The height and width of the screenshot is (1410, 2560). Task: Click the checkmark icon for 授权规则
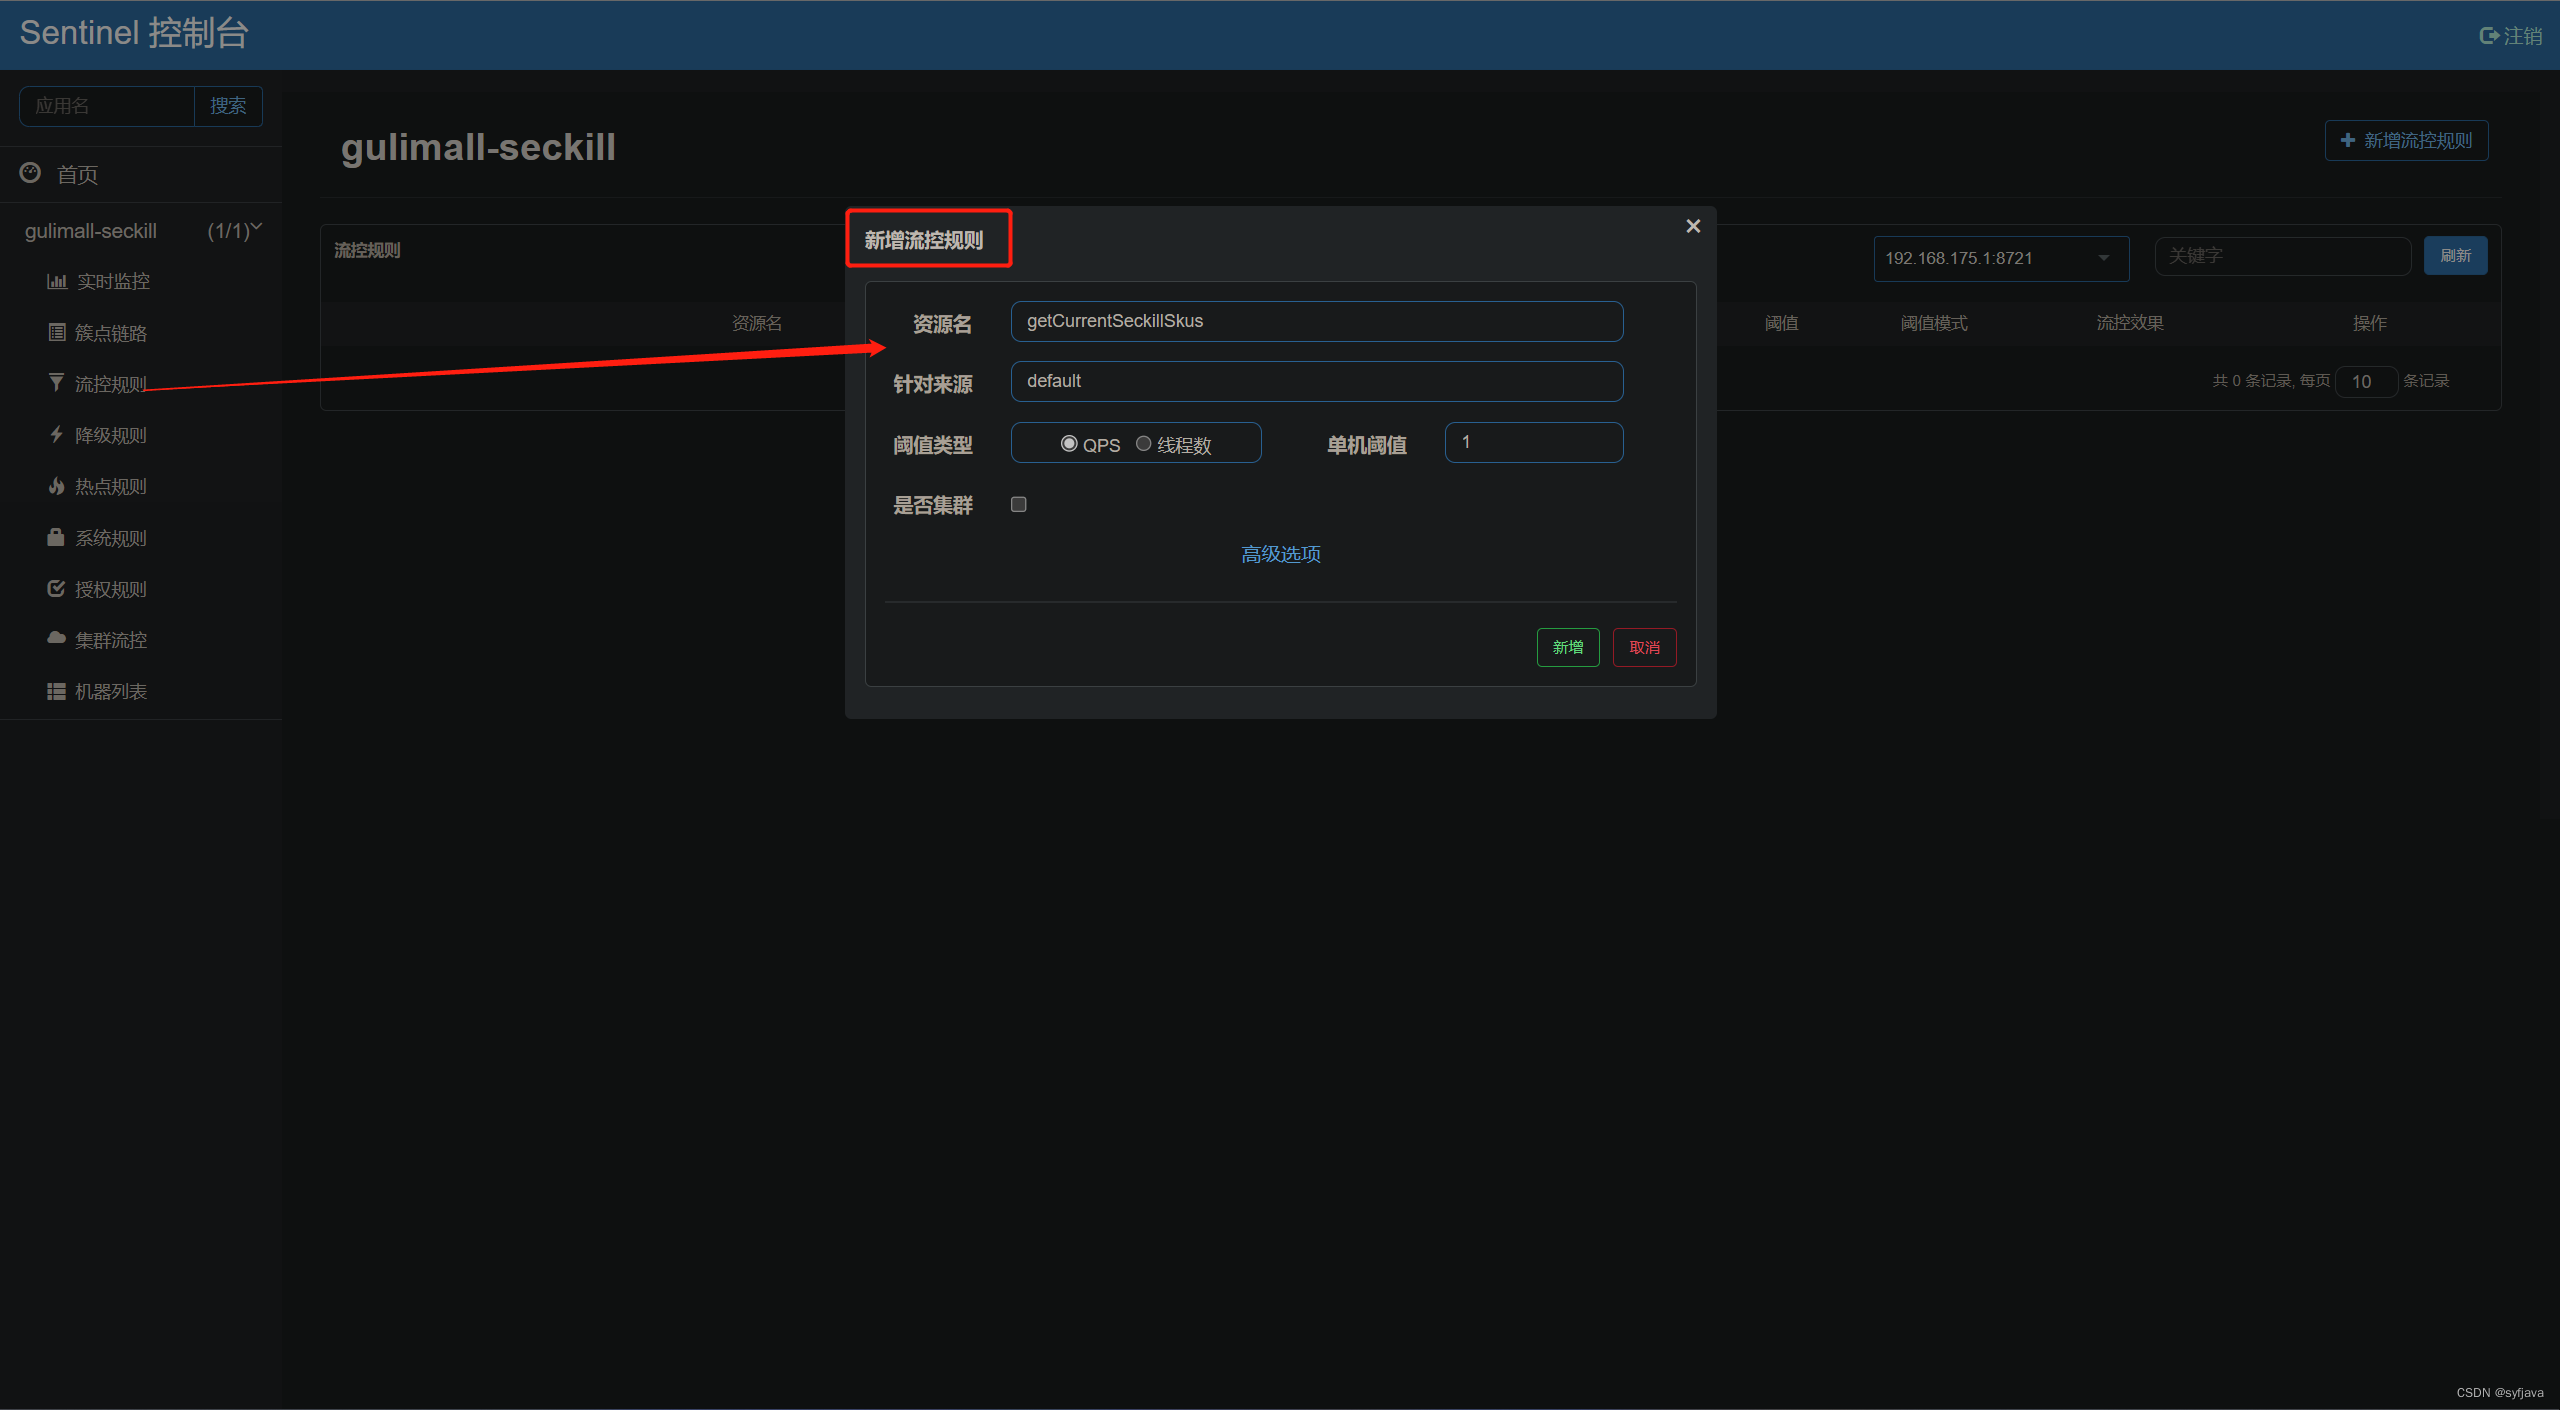click(x=56, y=588)
